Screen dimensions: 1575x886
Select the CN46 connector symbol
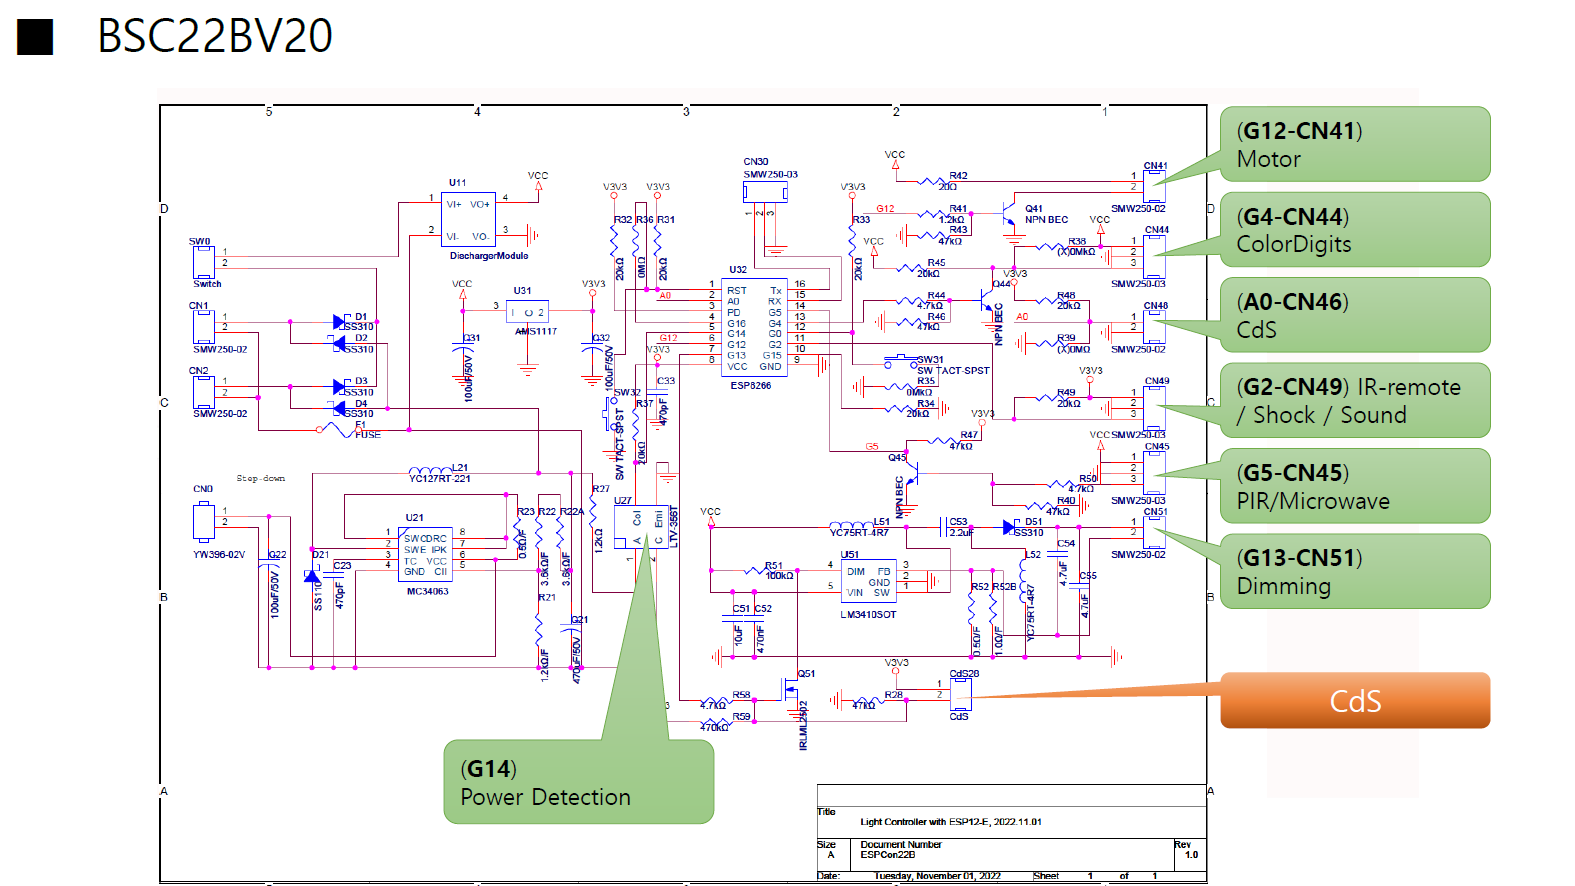click(x=1153, y=327)
